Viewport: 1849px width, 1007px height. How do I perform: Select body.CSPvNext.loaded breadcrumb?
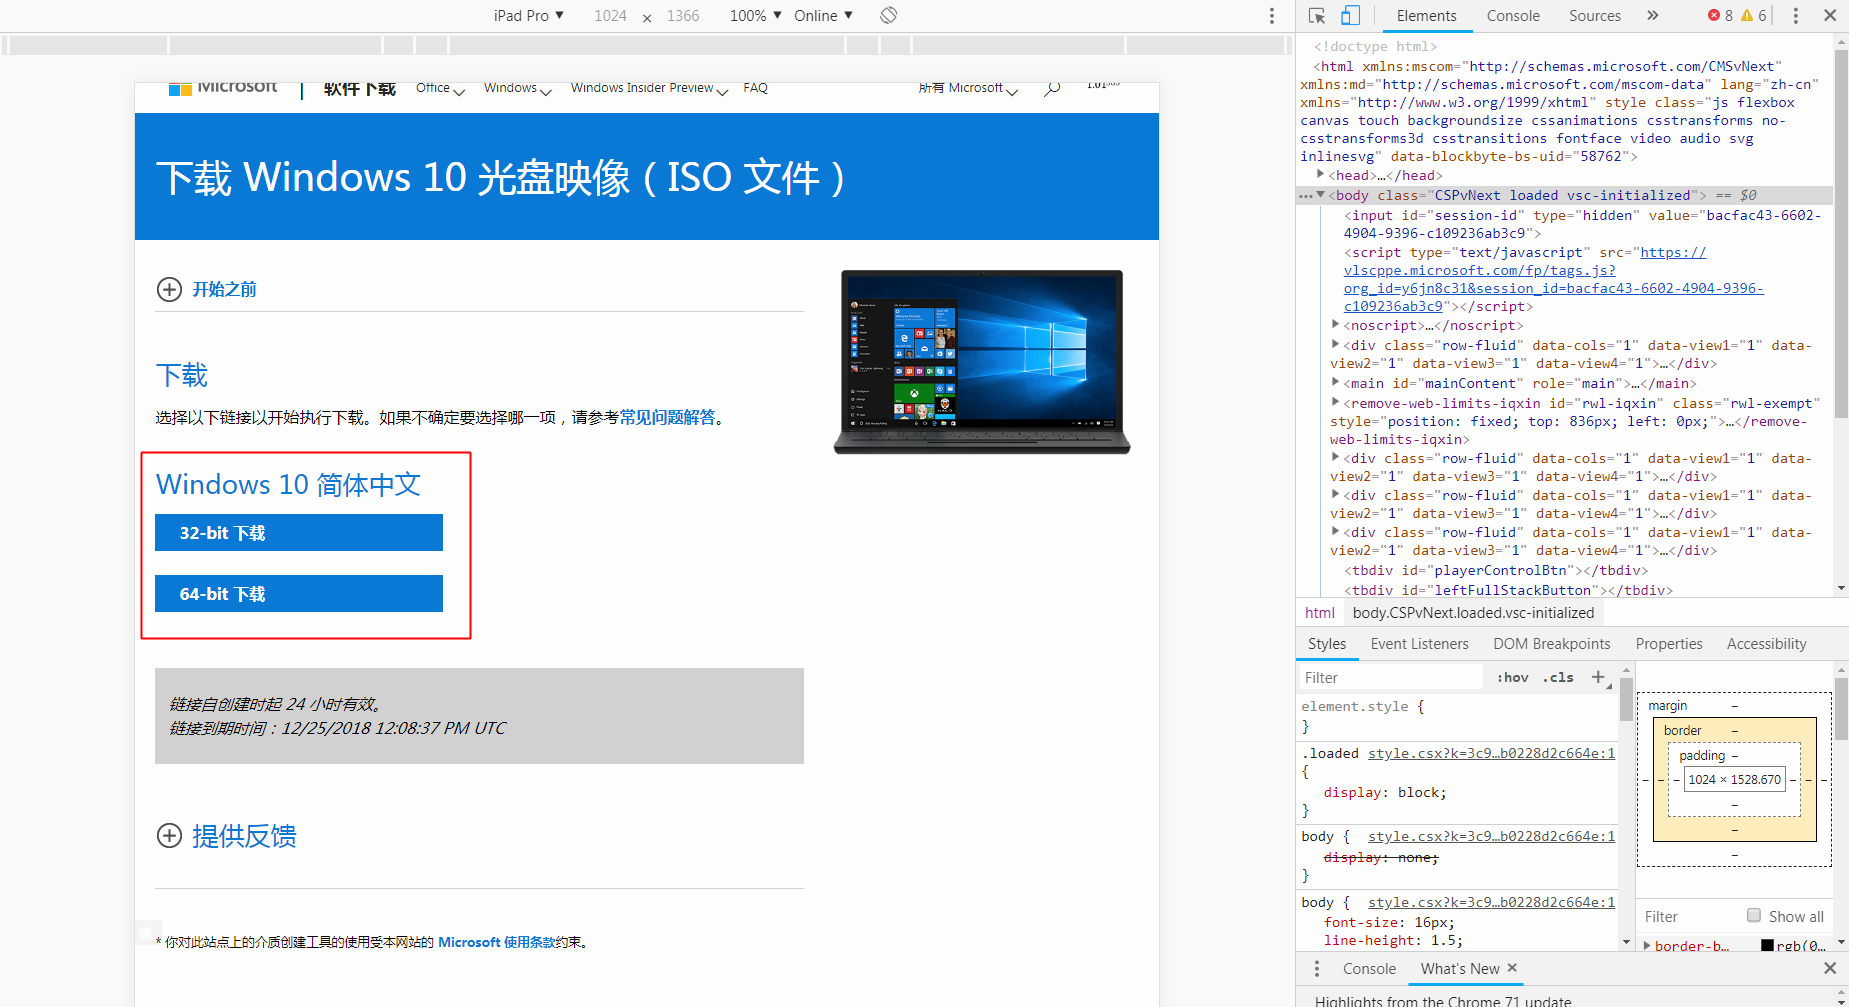pos(1473,612)
